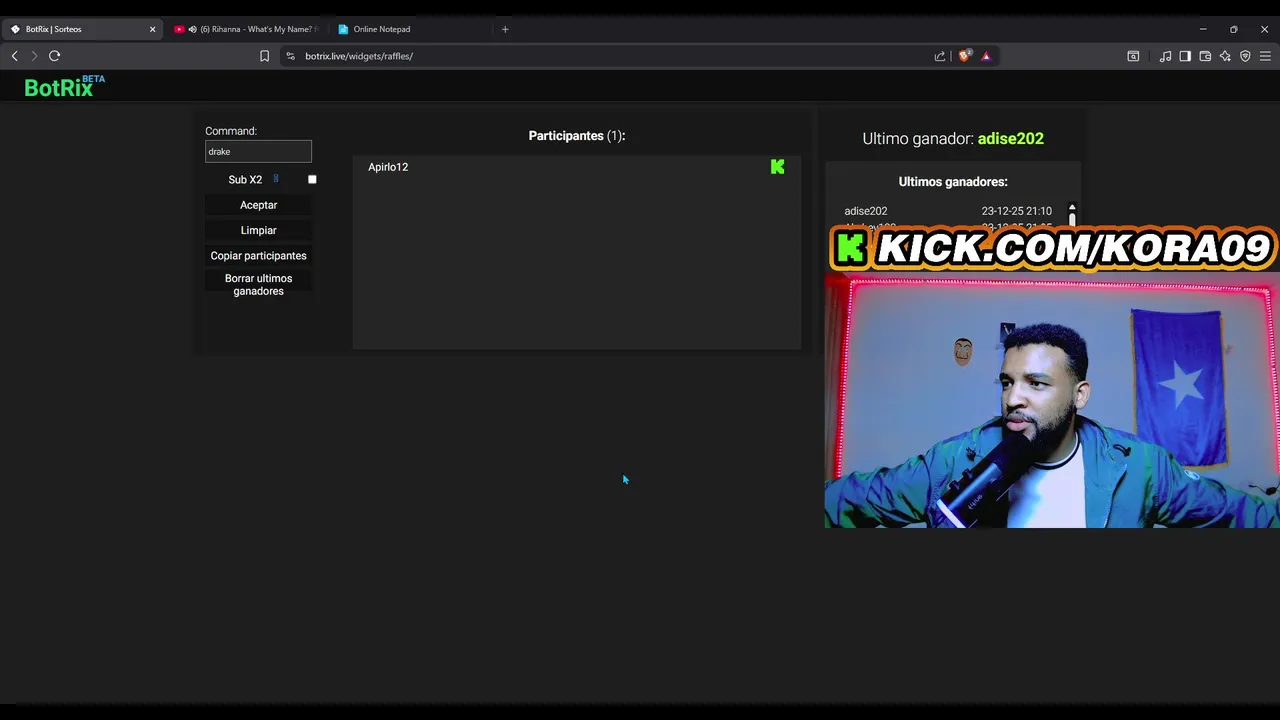Open the Brave Wallet icon

1205,56
